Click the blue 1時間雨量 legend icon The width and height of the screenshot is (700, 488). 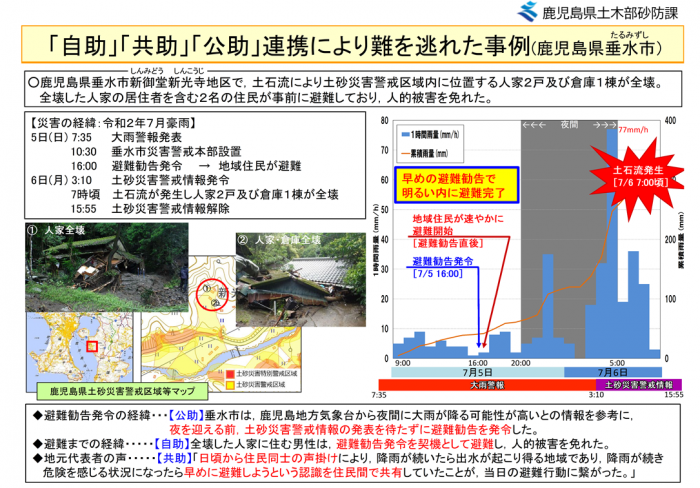[x=405, y=131]
